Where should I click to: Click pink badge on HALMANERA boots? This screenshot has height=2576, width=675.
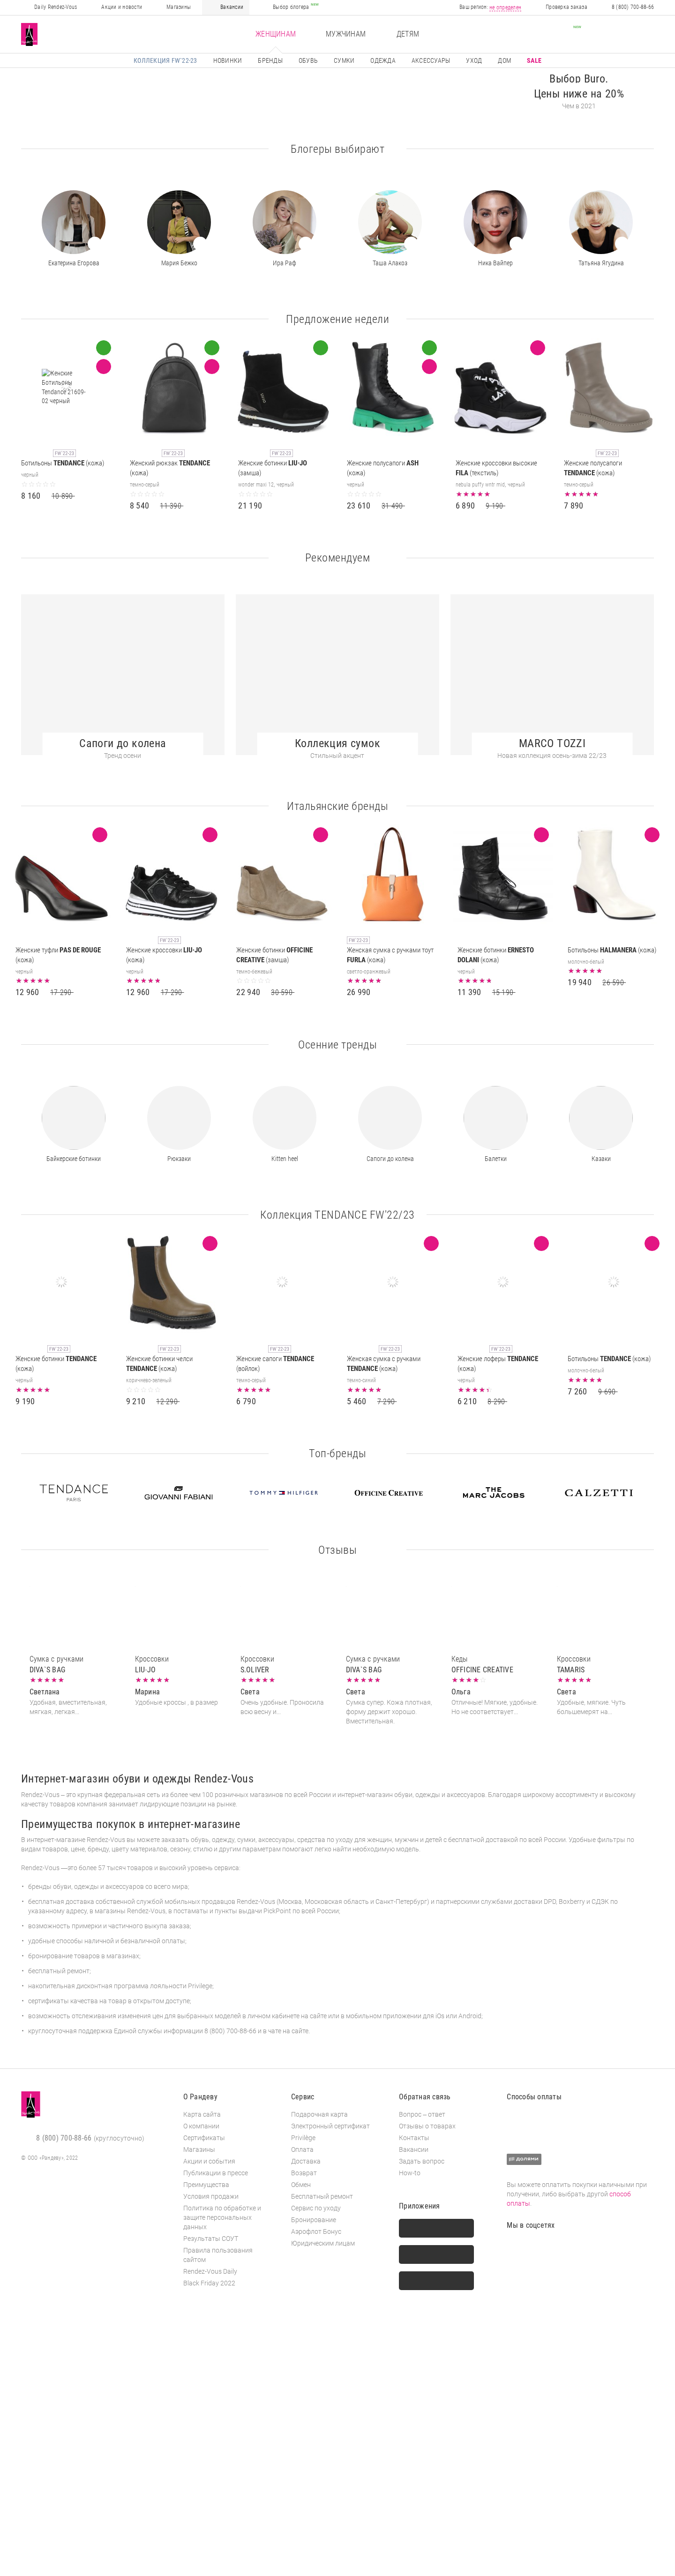[x=652, y=835]
